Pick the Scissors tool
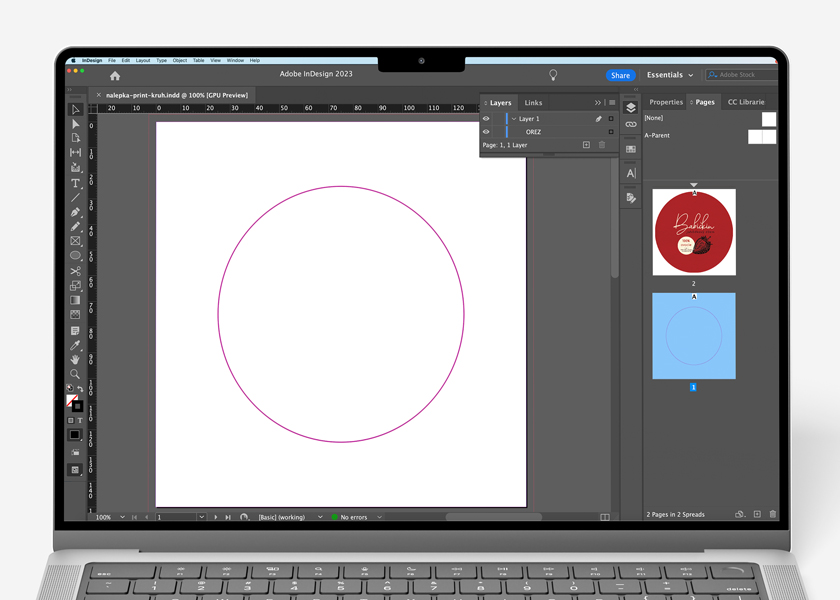Screen dimensions: 840x600 click(75, 271)
